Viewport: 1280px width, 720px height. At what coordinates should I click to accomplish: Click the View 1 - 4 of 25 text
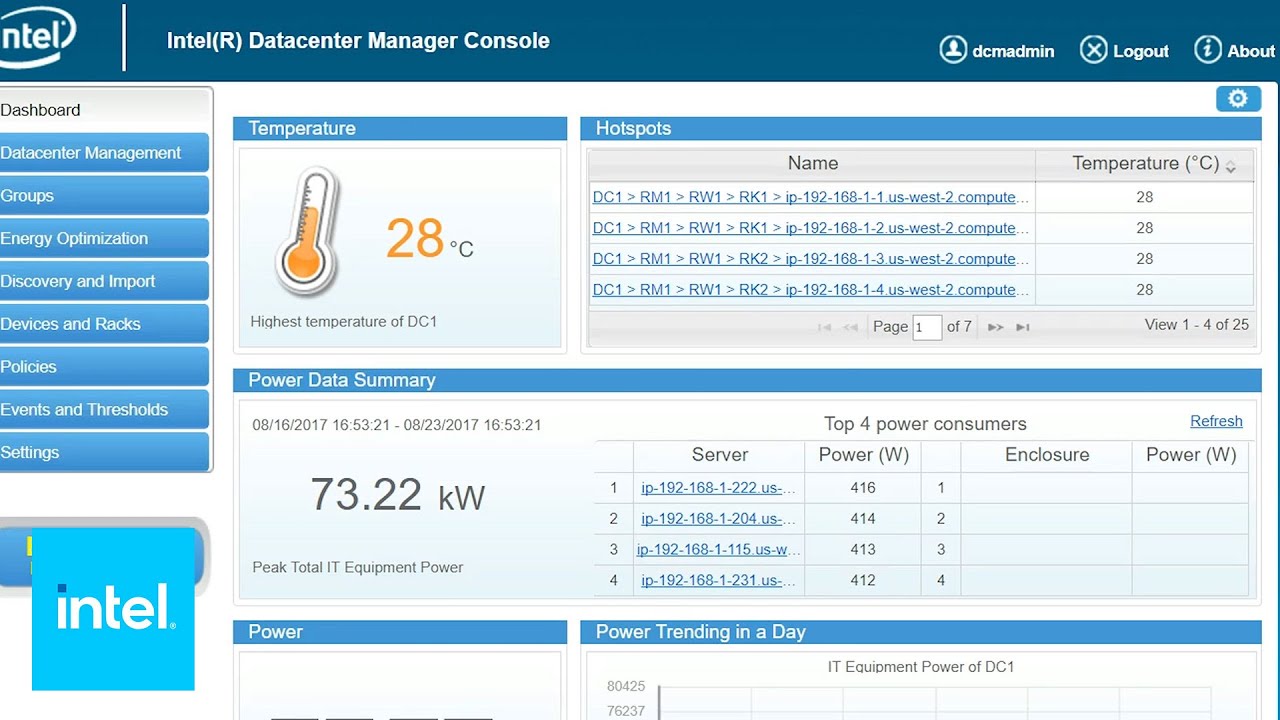pos(1197,325)
